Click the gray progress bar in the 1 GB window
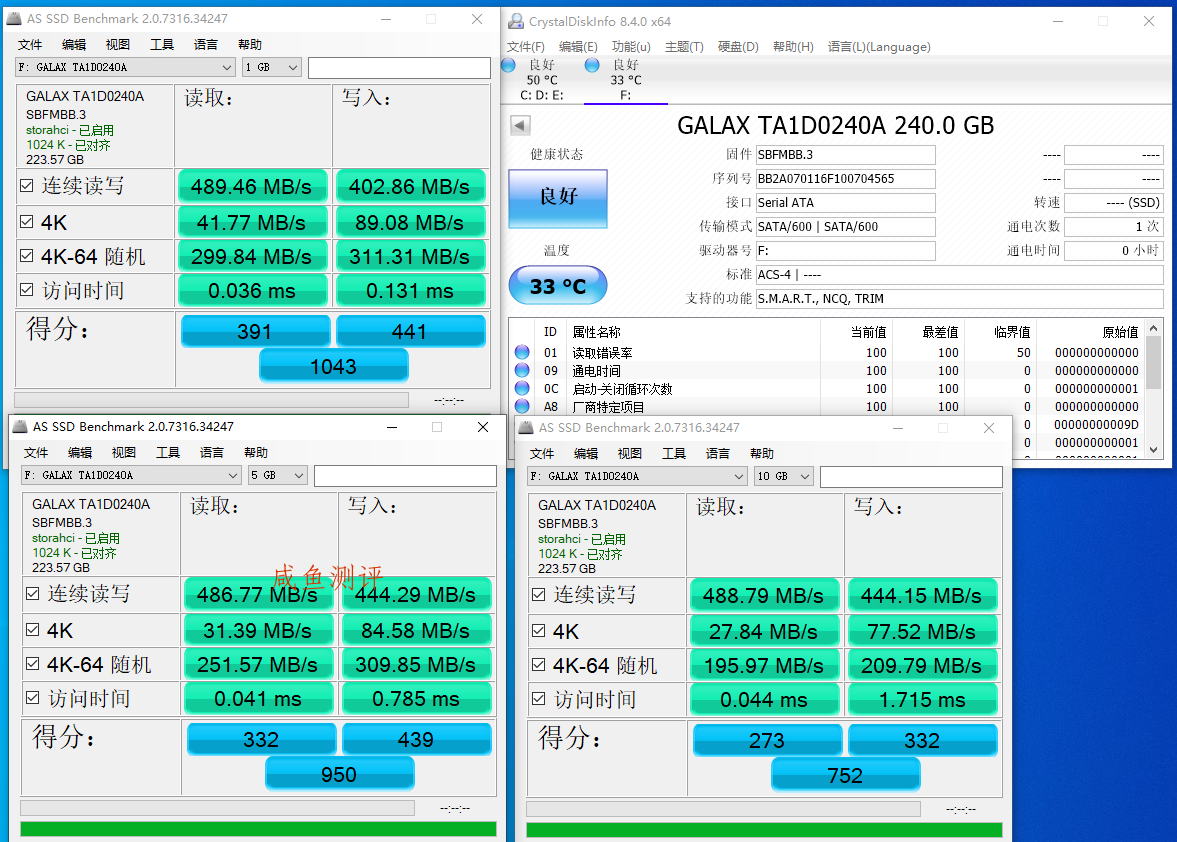Image resolution: width=1177 pixels, height=842 pixels. (212, 400)
